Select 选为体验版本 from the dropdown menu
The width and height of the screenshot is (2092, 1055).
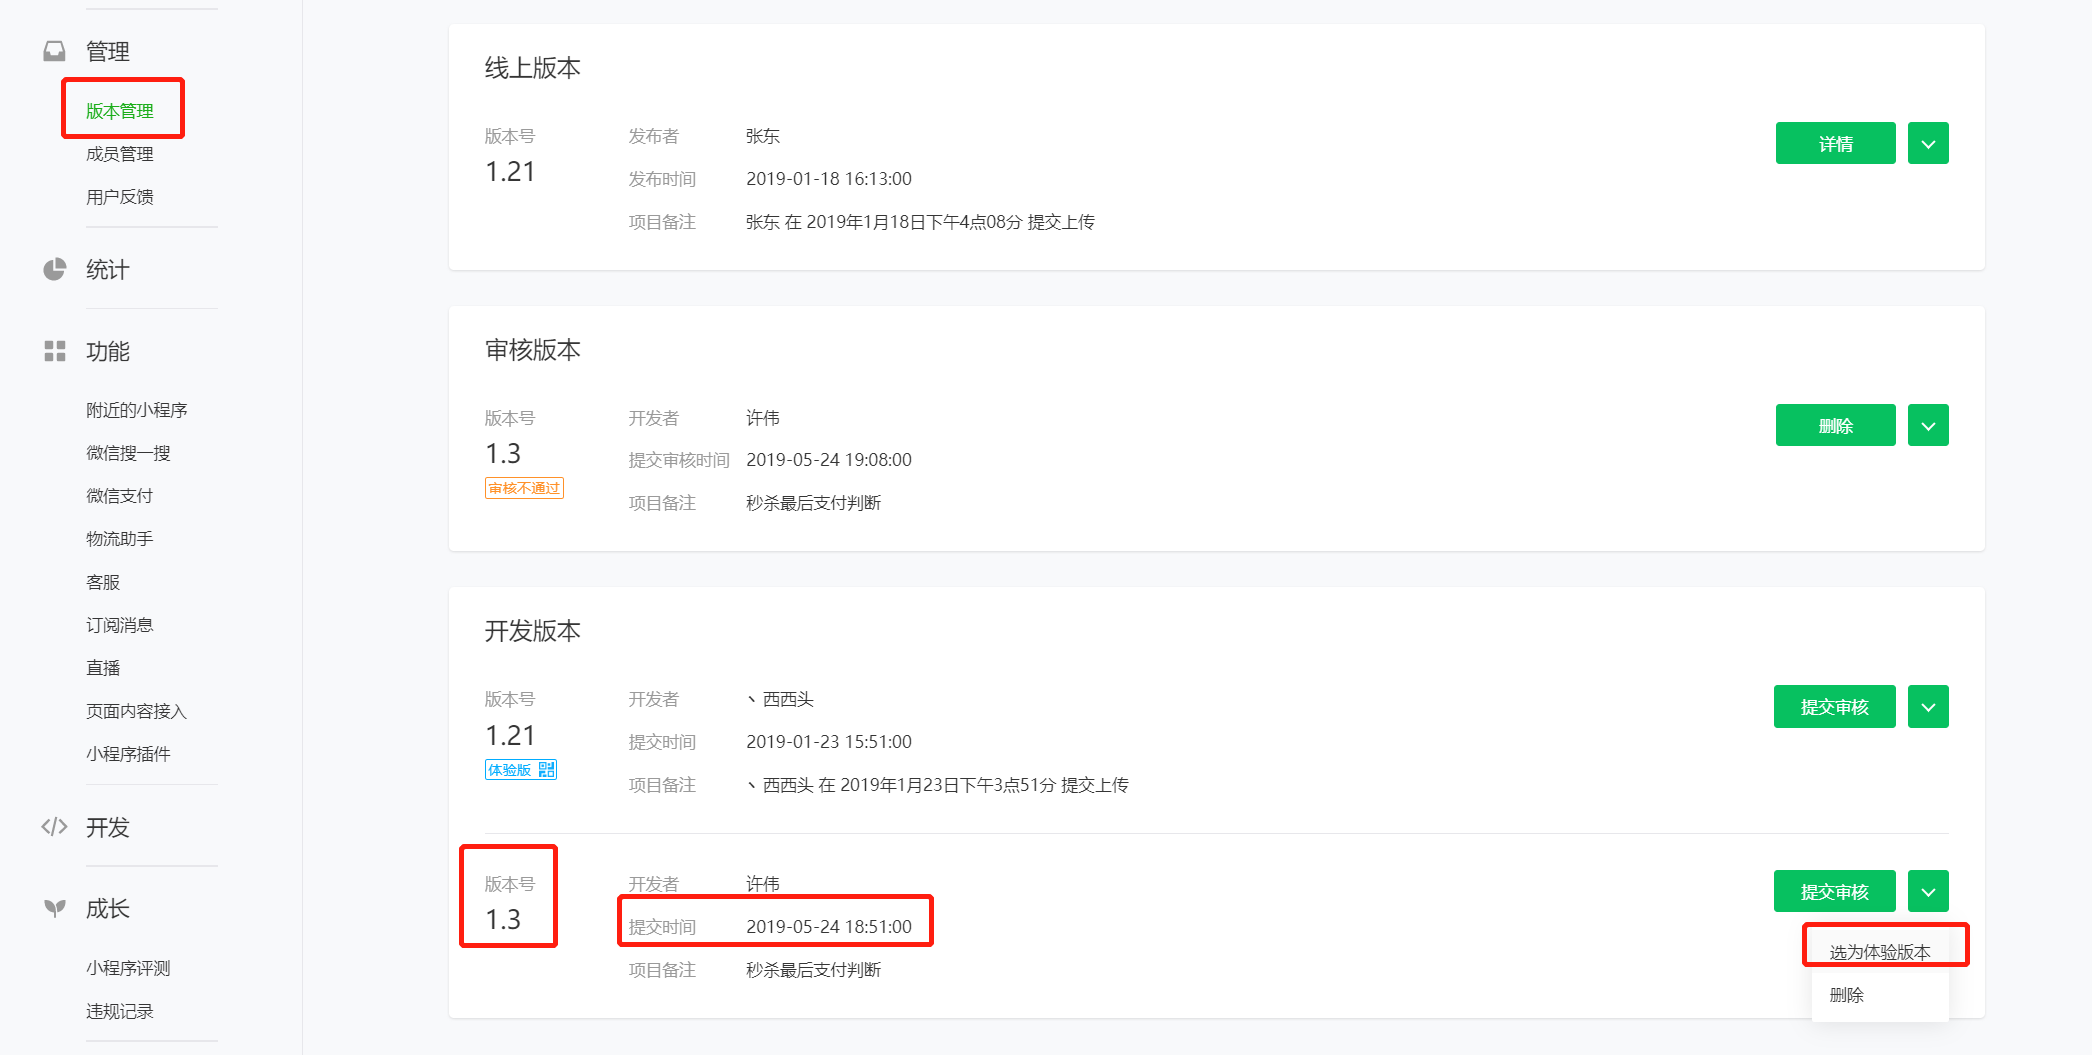pyautogui.click(x=1880, y=952)
